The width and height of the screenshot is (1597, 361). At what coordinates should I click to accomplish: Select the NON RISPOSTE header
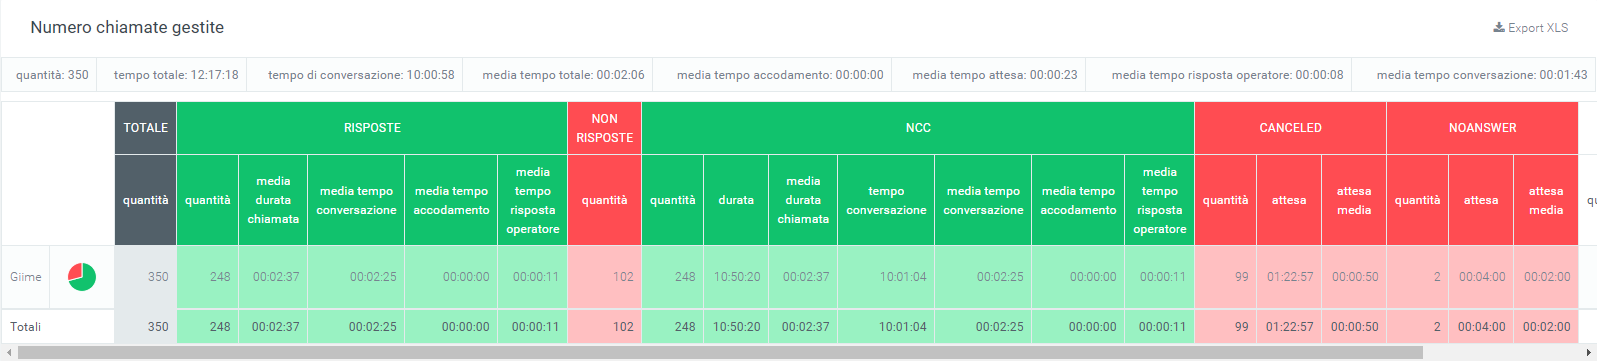[x=604, y=128]
